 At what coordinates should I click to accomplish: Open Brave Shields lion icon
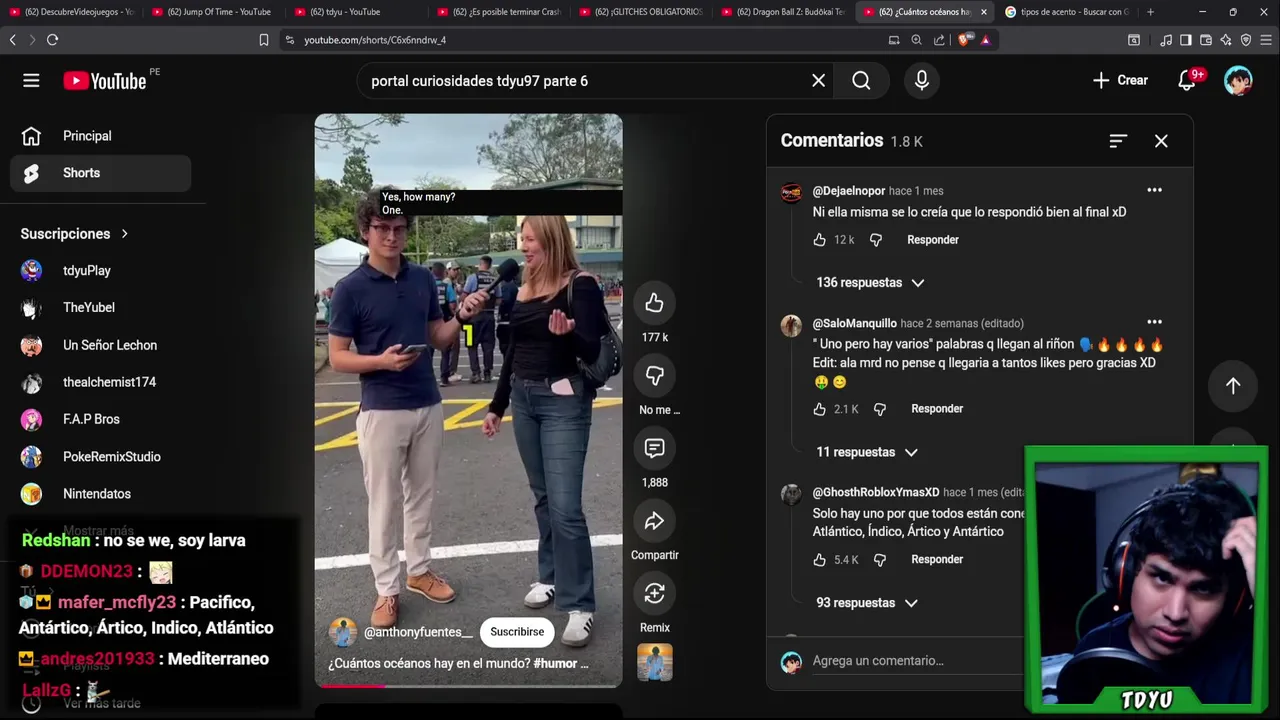pos(964,40)
